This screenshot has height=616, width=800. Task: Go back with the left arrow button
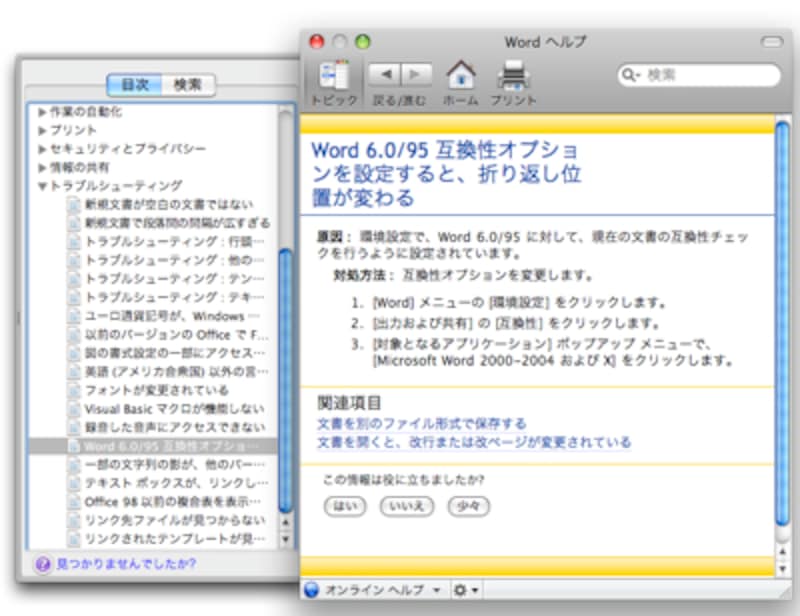click(x=385, y=75)
